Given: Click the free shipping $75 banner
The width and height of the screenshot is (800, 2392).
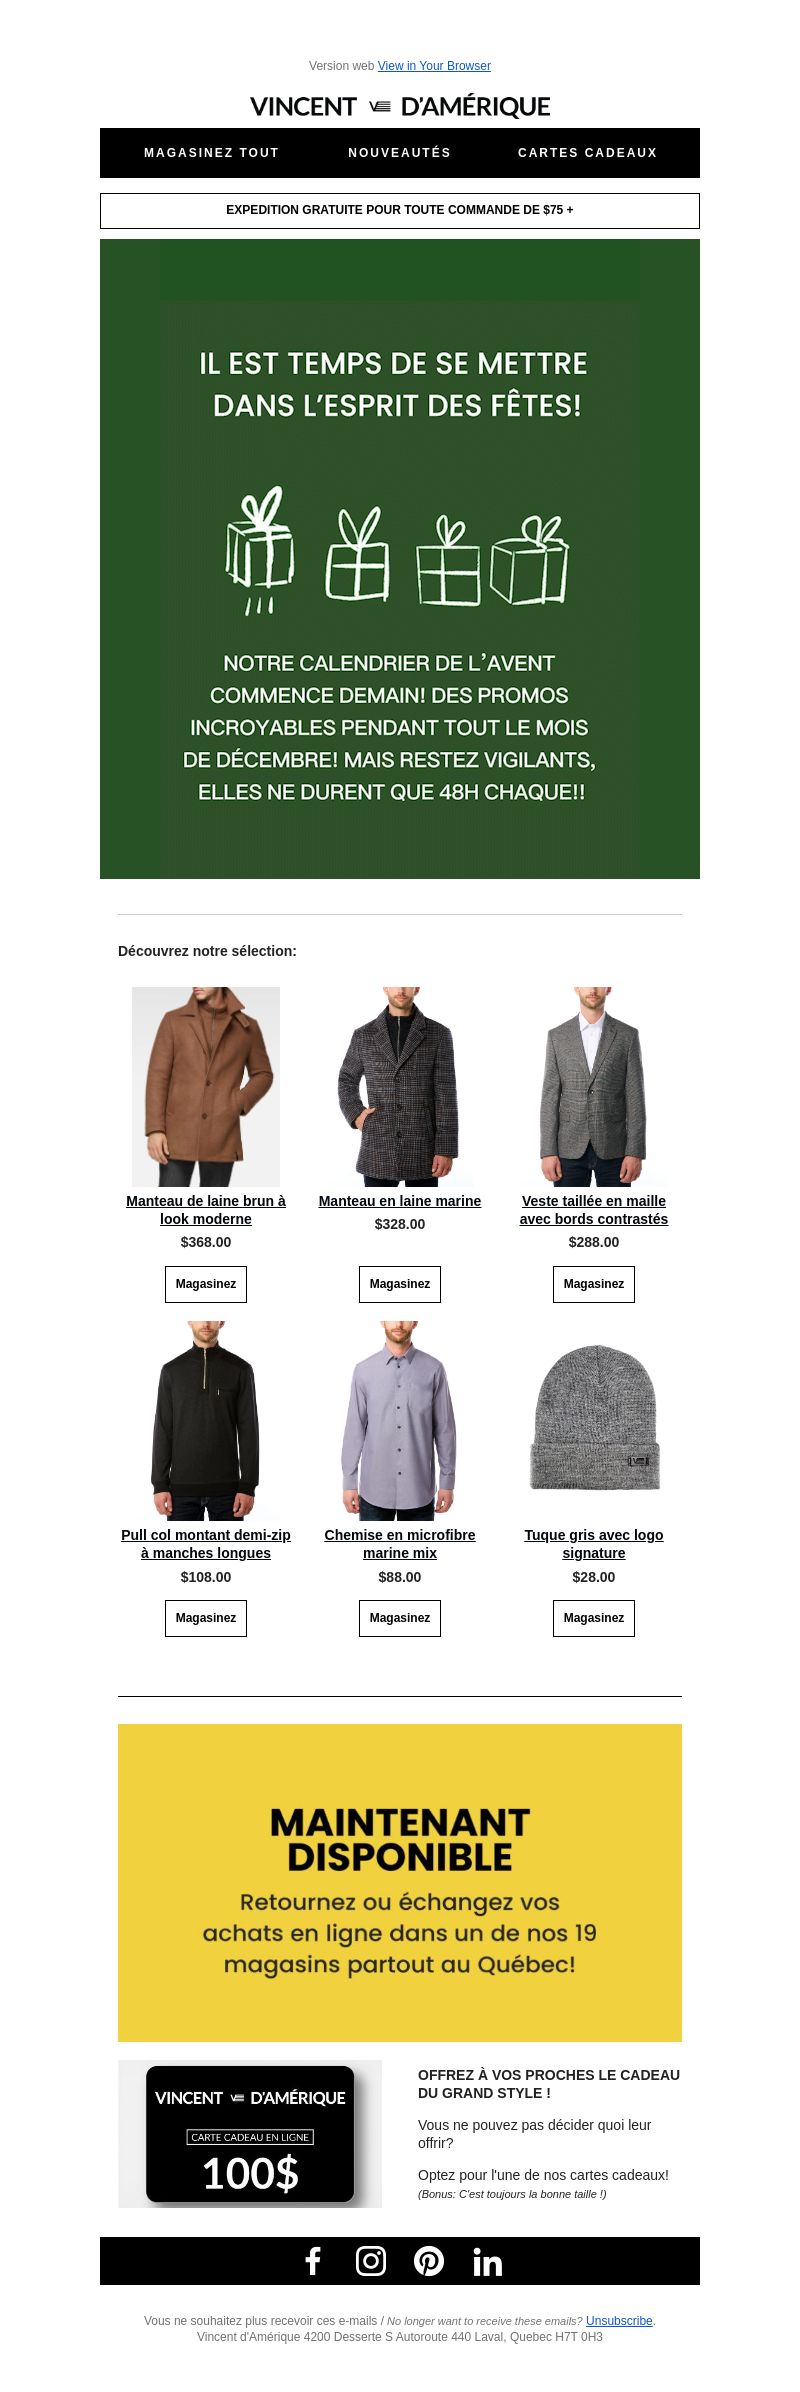Looking at the screenshot, I should coord(400,211).
